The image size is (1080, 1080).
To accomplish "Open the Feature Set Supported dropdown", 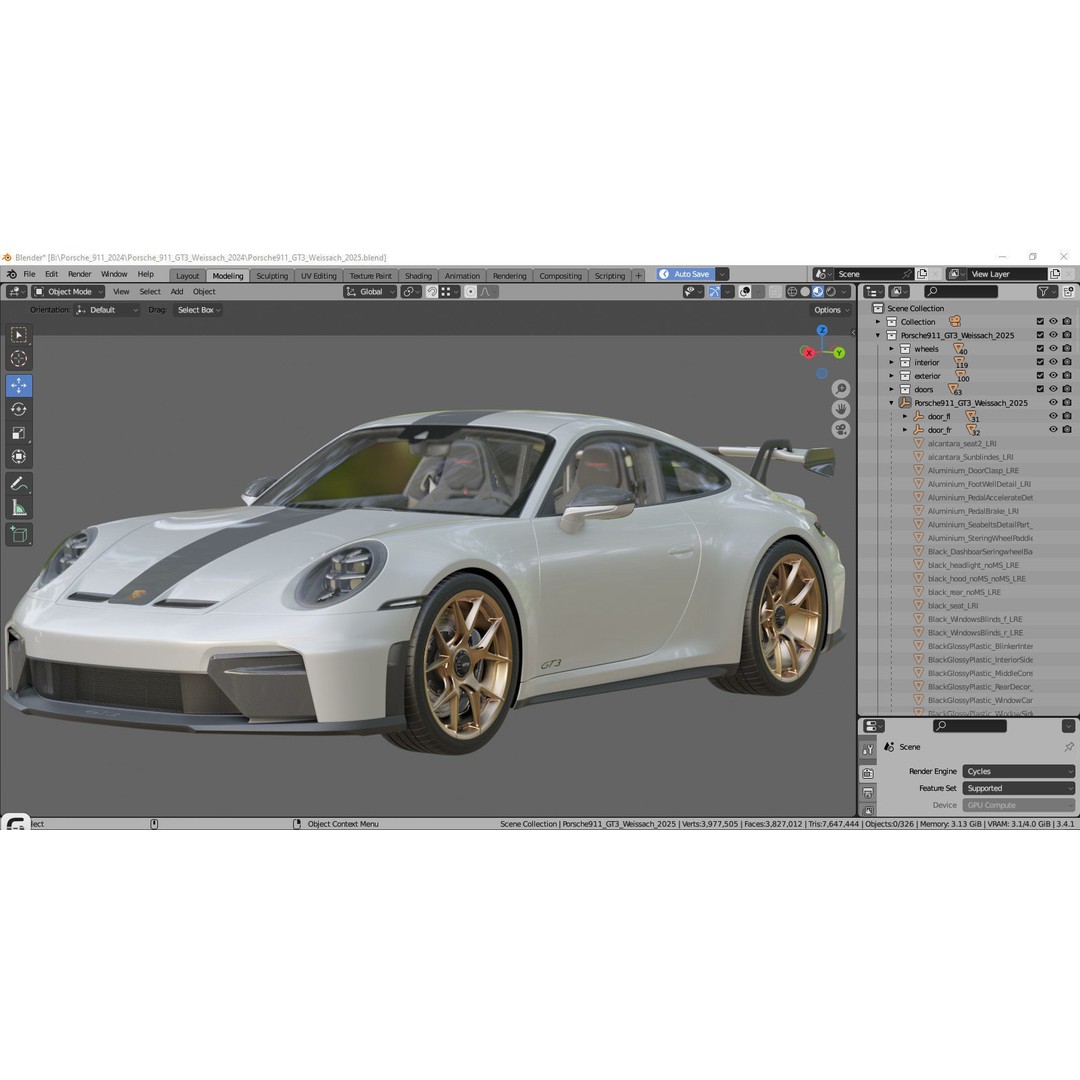I will pyautogui.click(x=1018, y=789).
